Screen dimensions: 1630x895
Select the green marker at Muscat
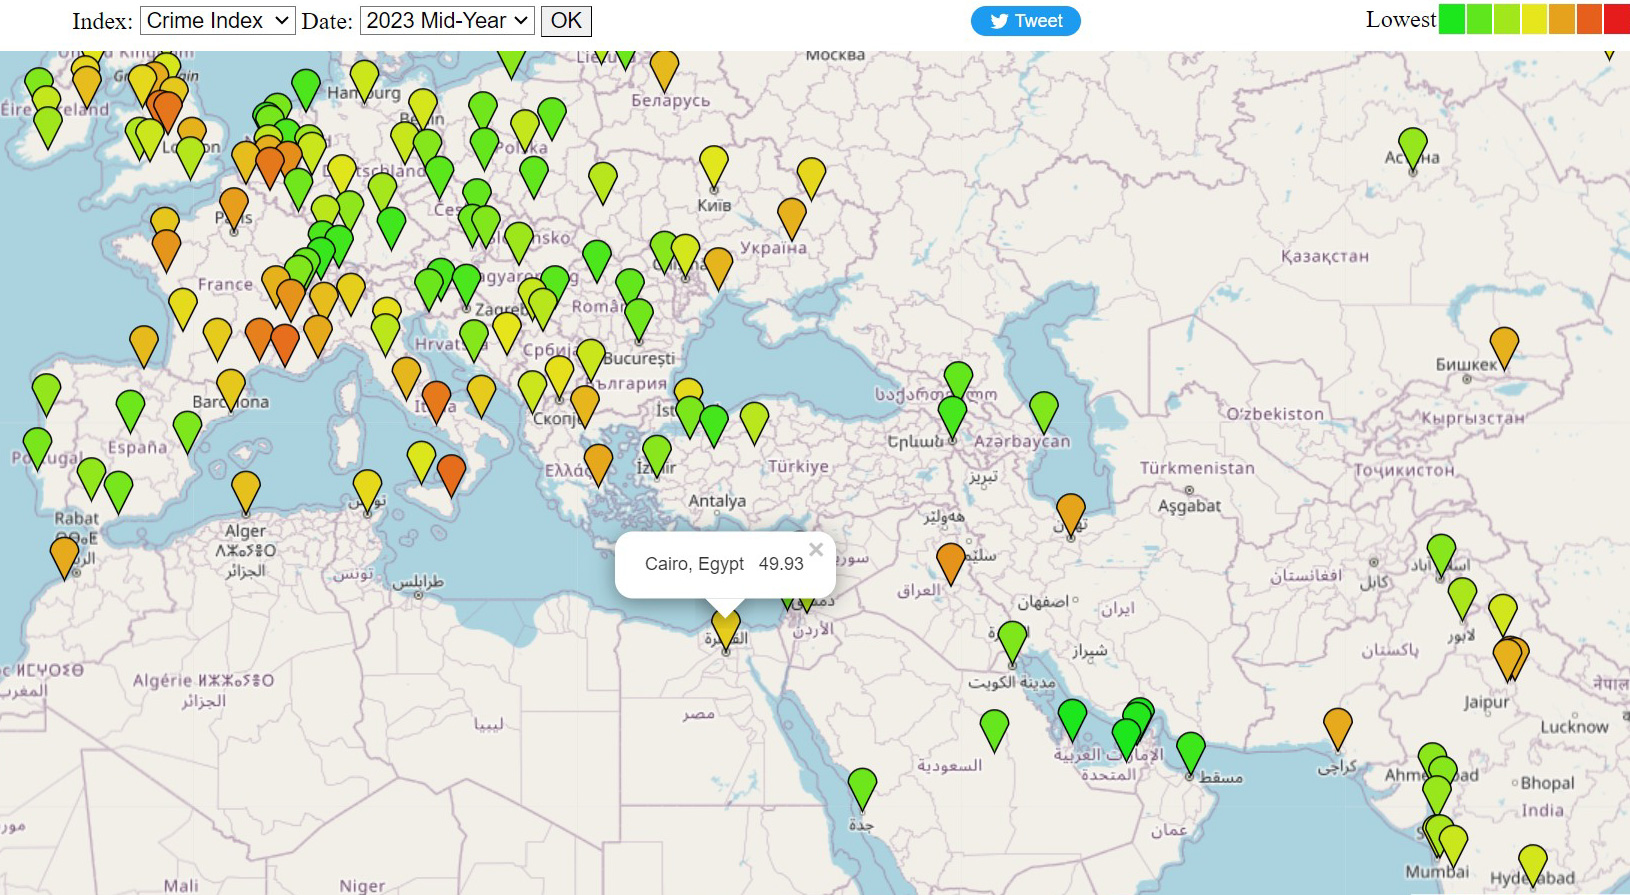point(1190,751)
